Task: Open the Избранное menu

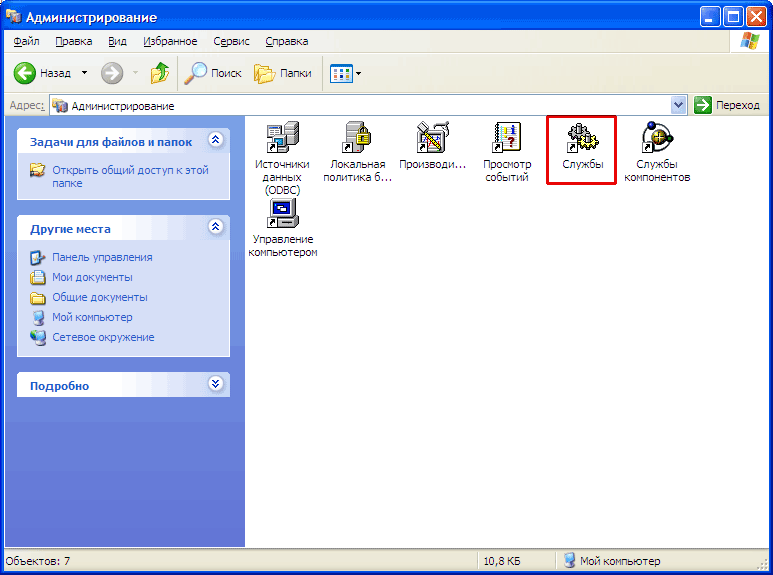Action: click(x=170, y=41)
